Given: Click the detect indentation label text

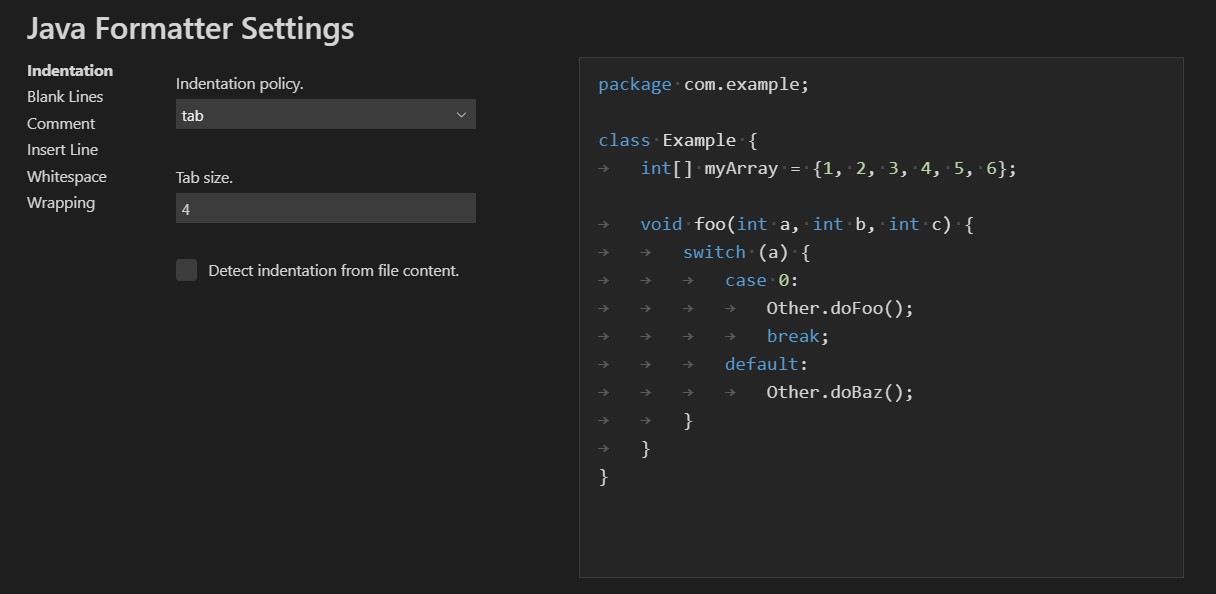Looking at the screenshot, I should coord(333,270).
